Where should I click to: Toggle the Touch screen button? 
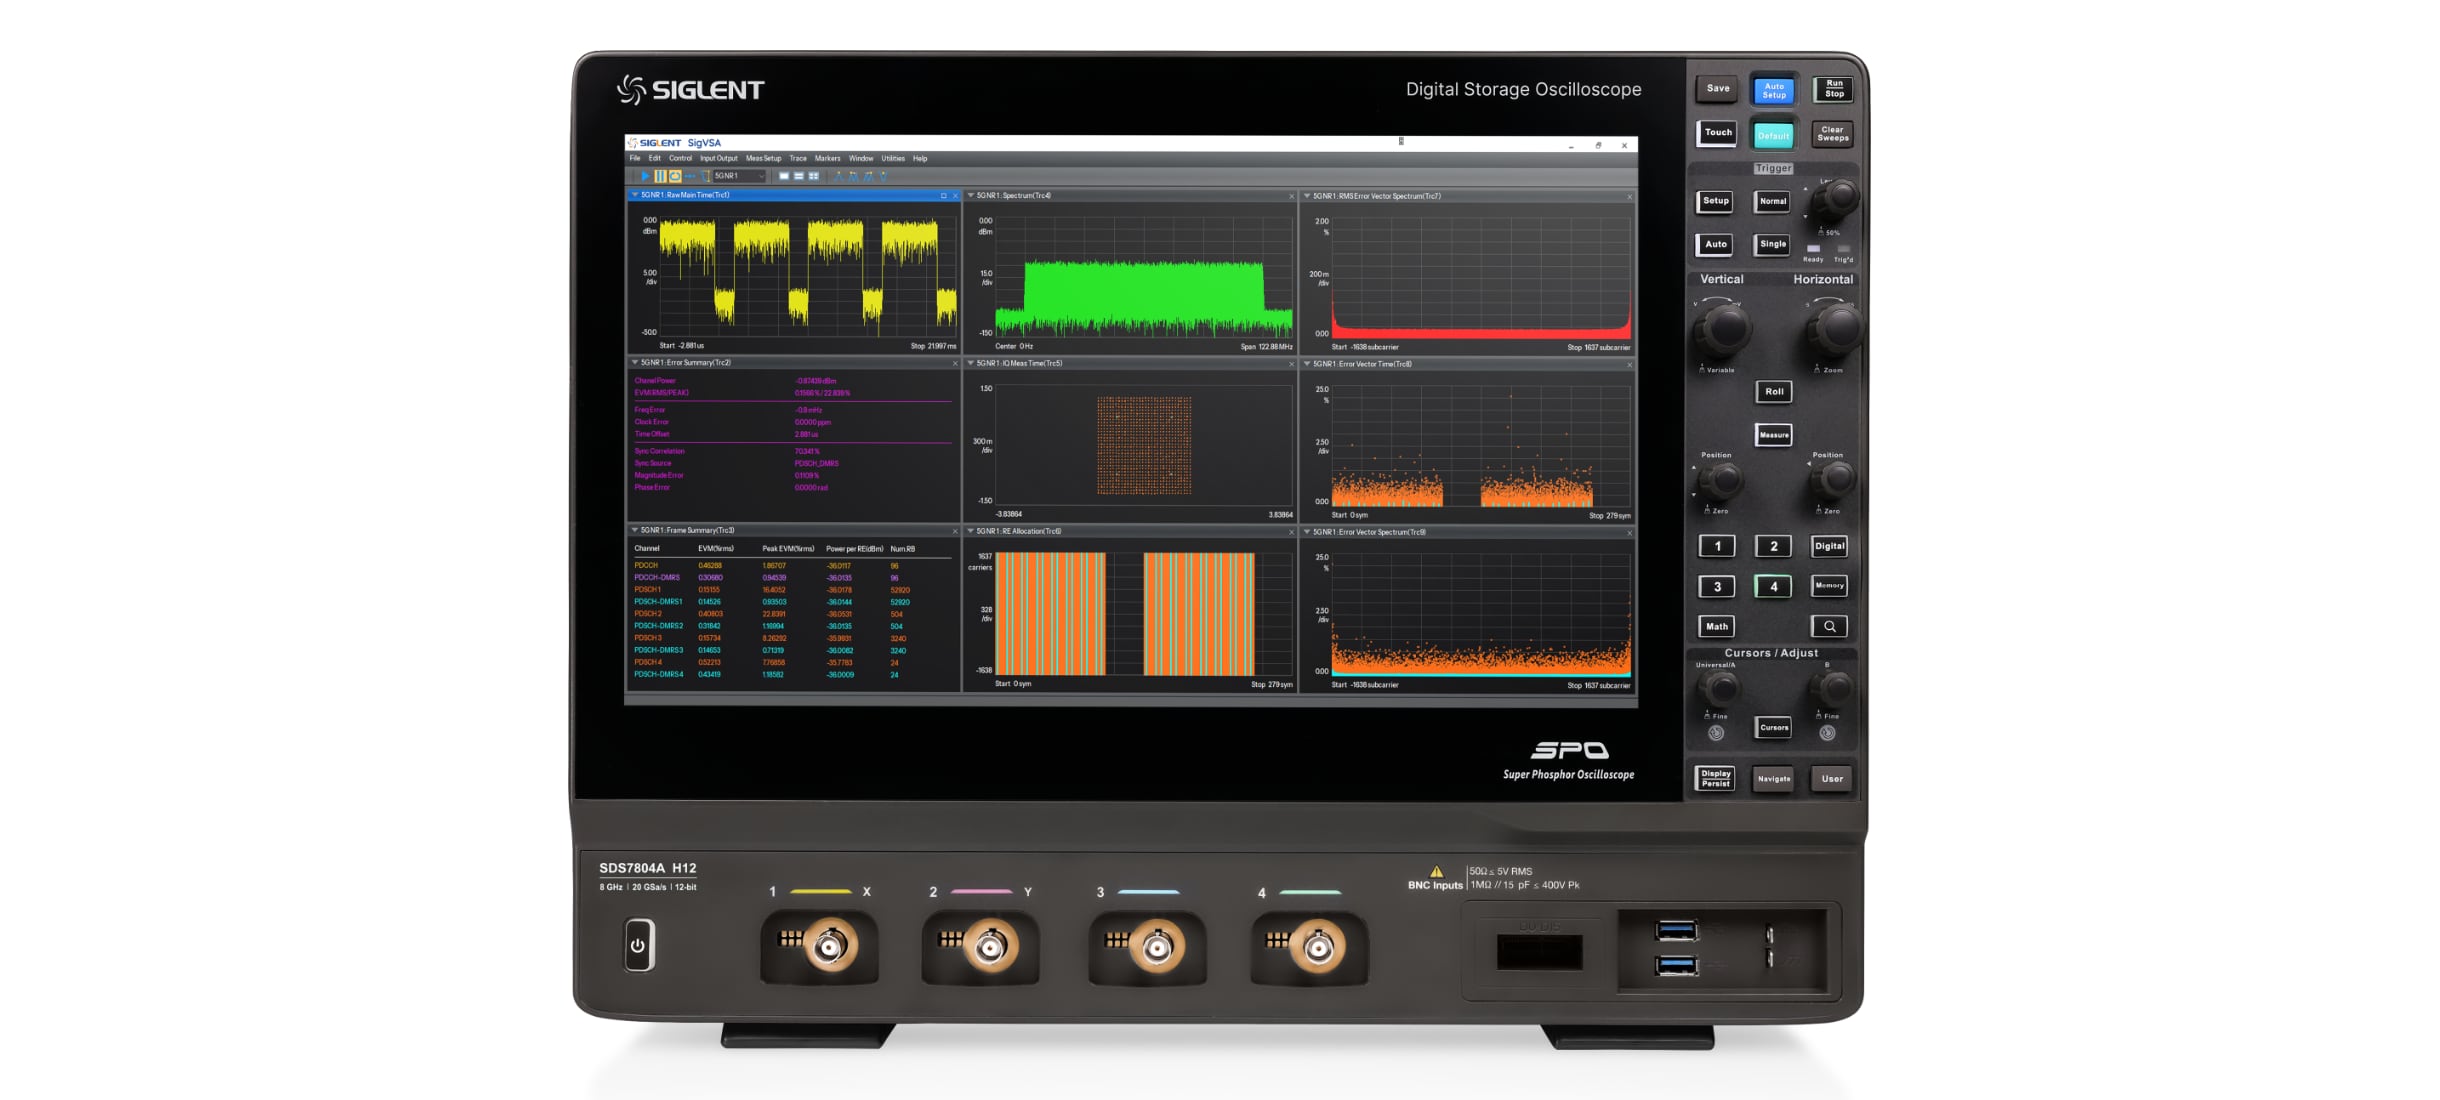coord(1717,132)
